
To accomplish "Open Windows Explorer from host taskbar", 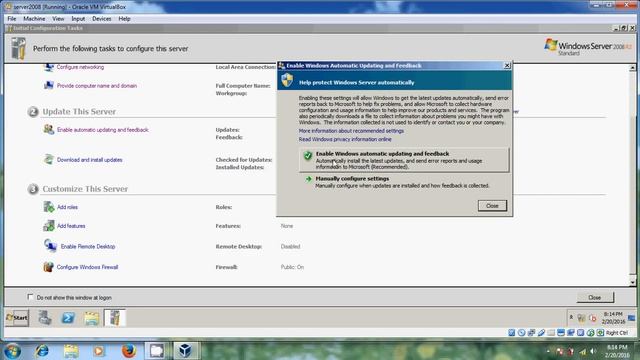I will point(71,351).
